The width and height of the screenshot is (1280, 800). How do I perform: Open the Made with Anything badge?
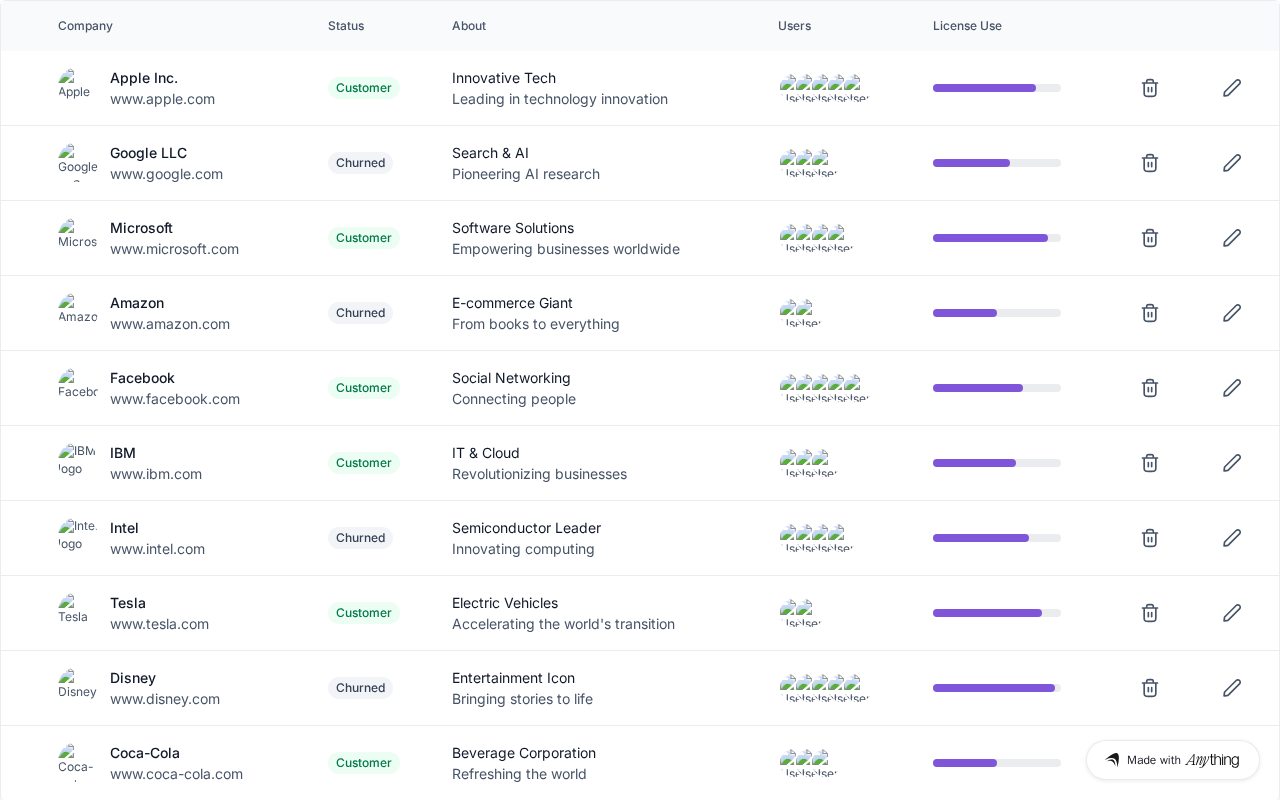1172,760
